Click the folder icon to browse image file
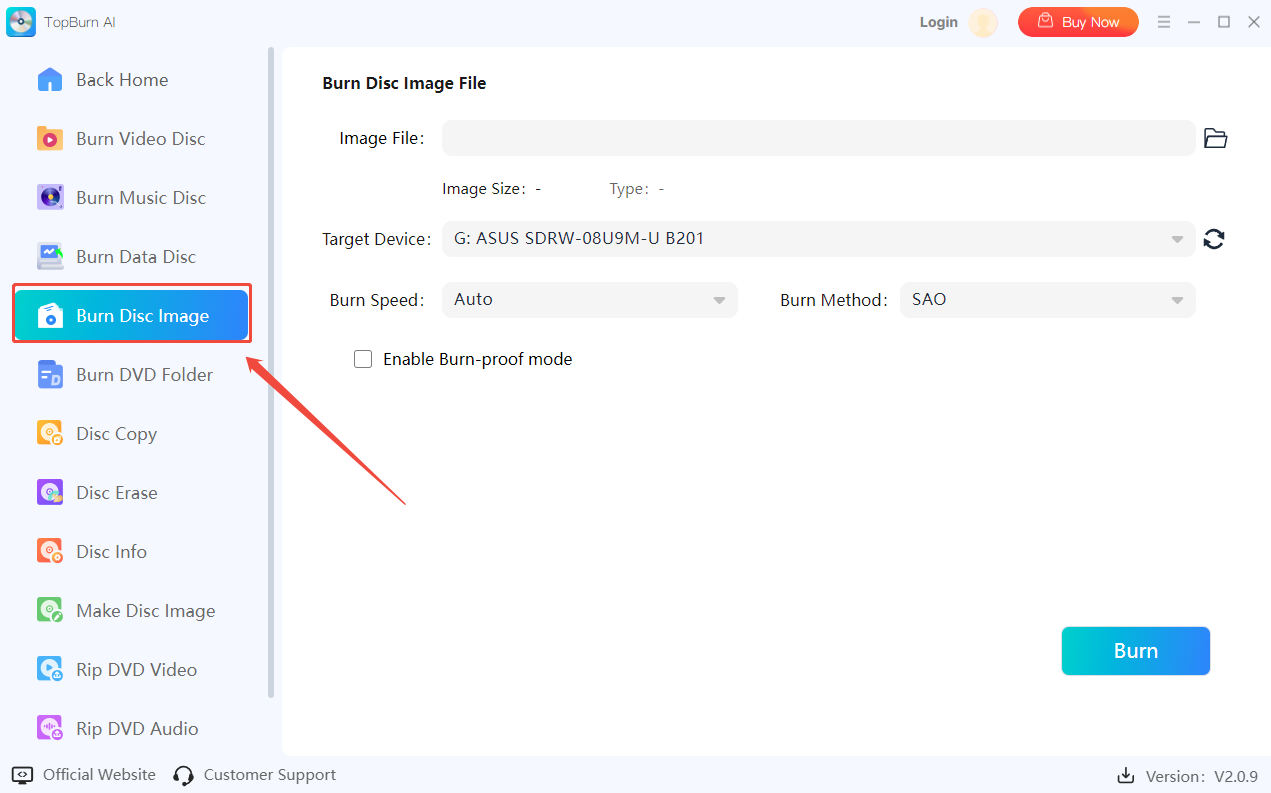The height and width of the screenshot is (793, 1271). click(x=1215, y=139)
